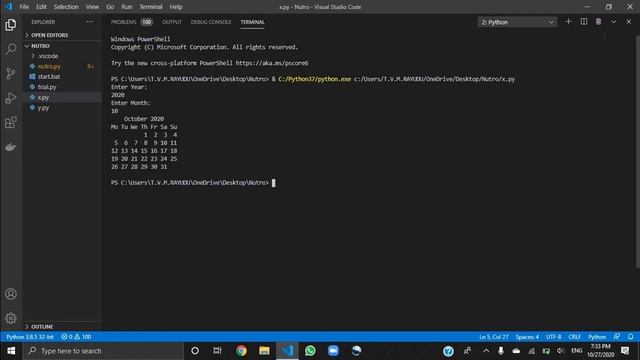Screen dimensions: 640x360
Task: Open Chrome from the taskbar
Action: pyautogui.click(x=241, y=351)
